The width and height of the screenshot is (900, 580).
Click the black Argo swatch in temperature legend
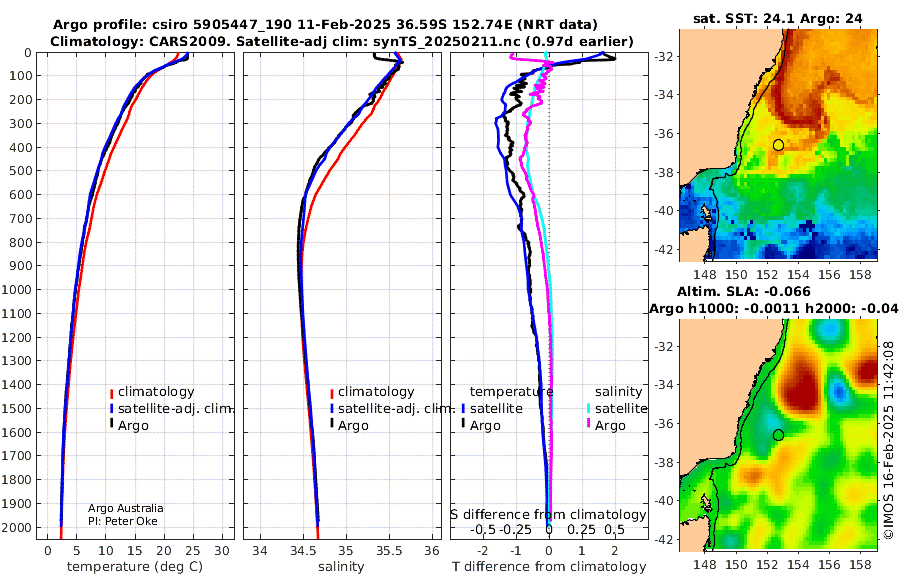111,424
